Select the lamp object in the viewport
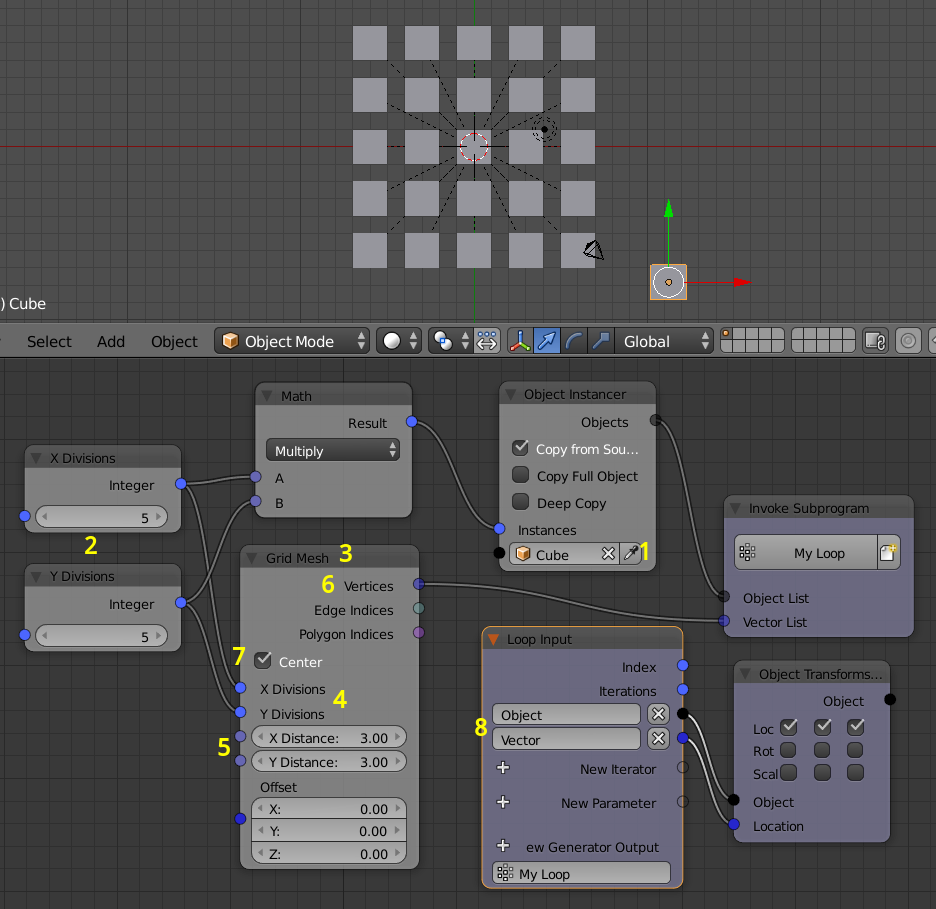Image resolution: width=936 pixels, height=909 pixels. [544, 129]
